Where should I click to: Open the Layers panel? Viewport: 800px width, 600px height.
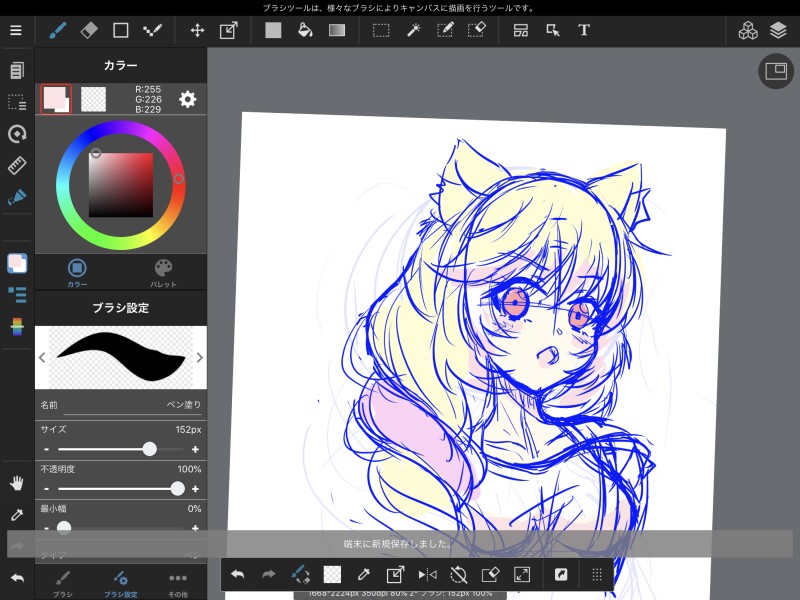[x=778, y=31]
